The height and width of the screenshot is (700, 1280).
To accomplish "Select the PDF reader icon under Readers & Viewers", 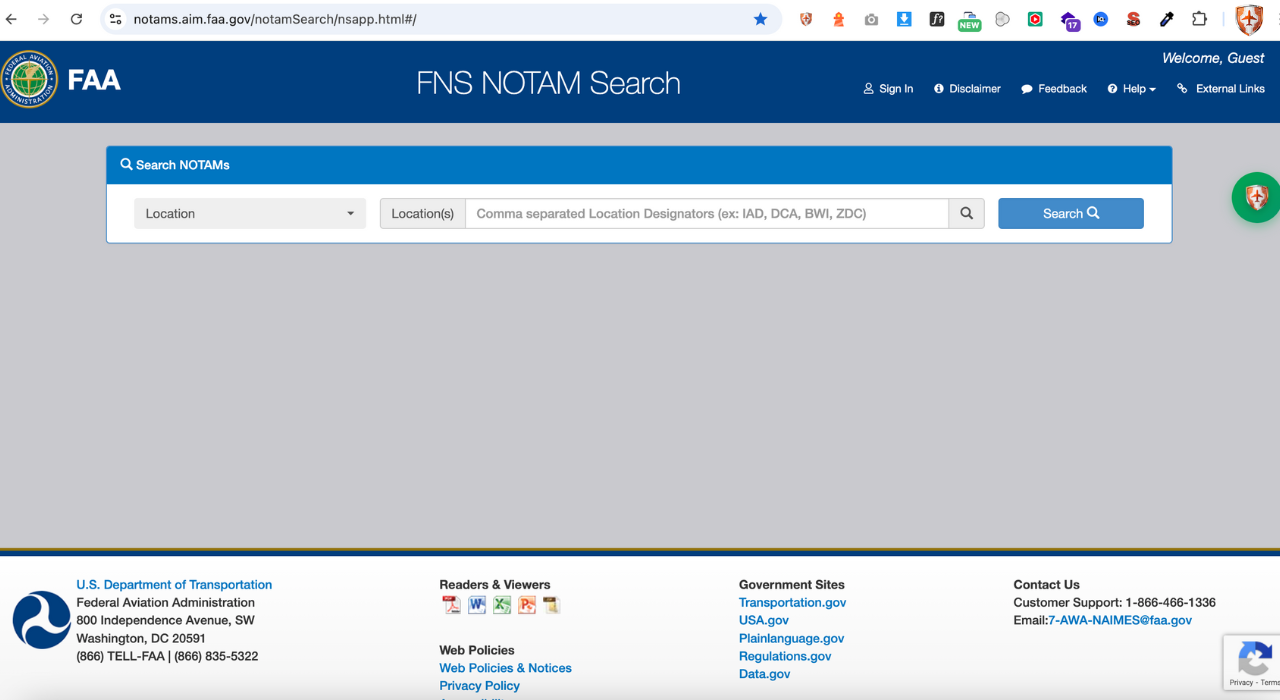I will (x=450, y=605).
